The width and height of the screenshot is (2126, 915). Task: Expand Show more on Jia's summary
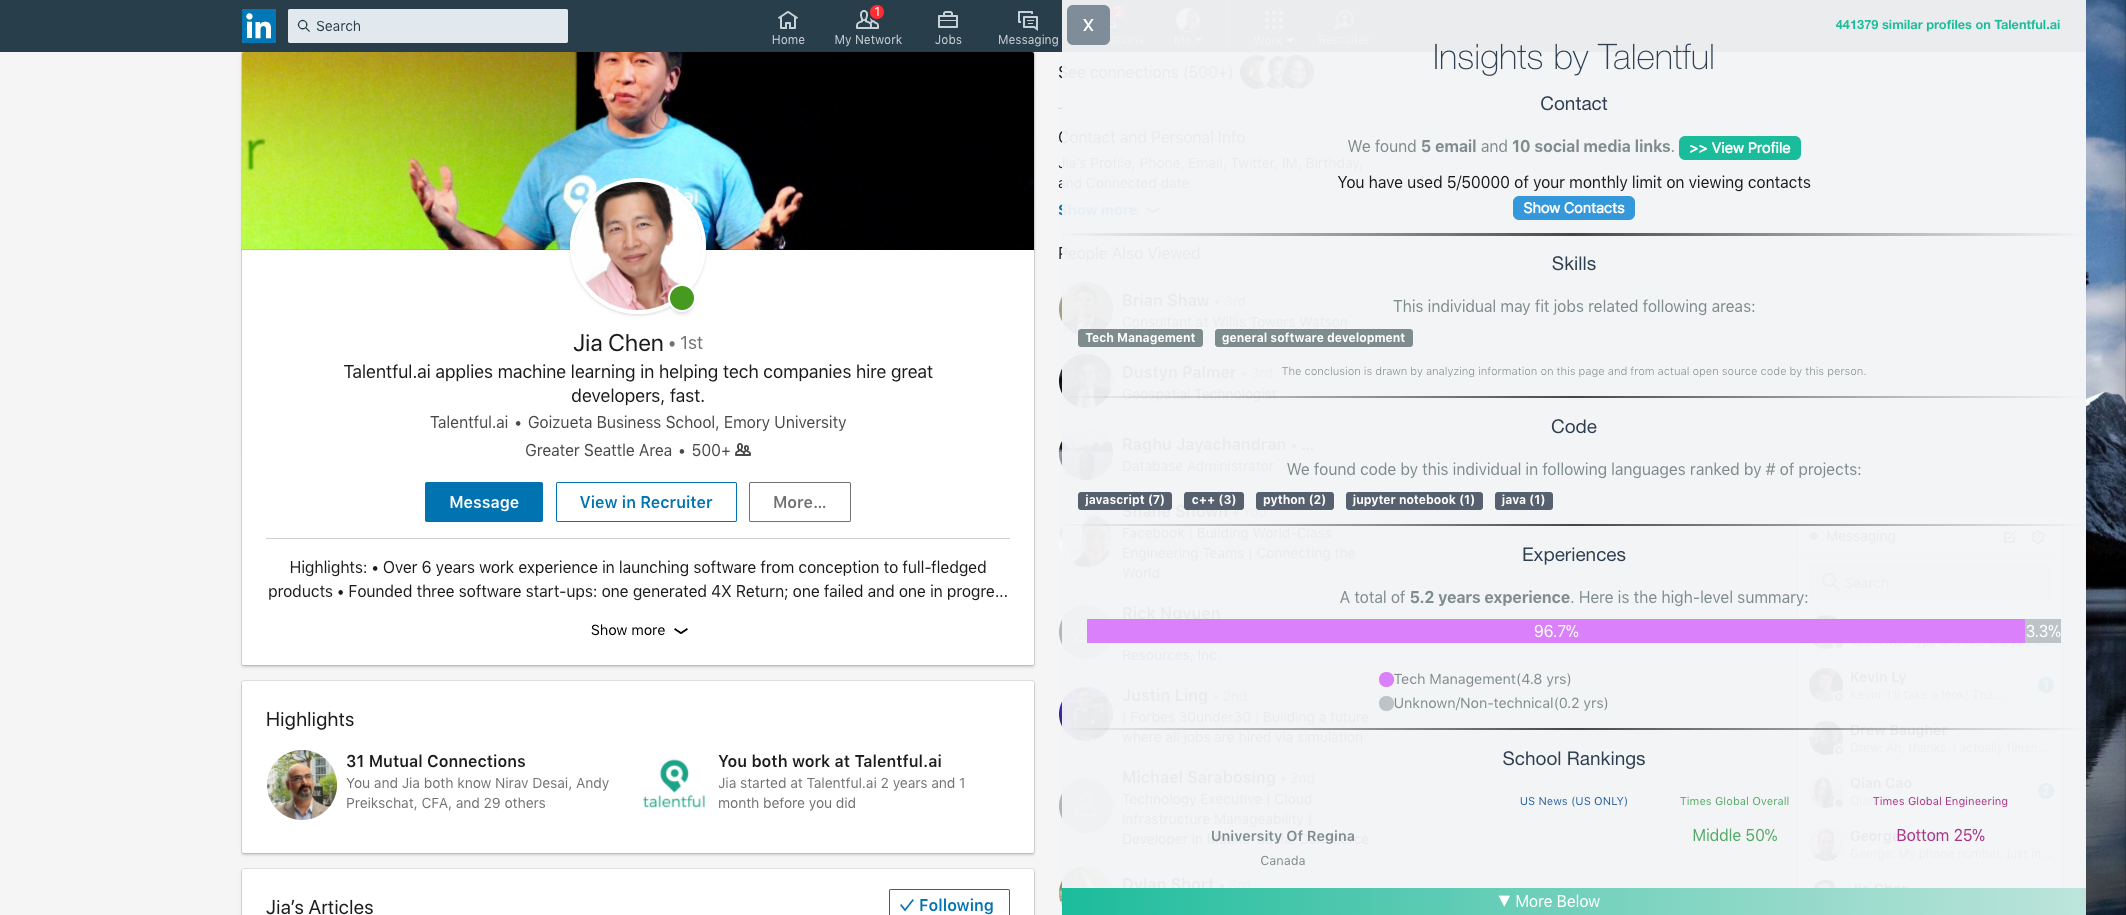coord(638,630)
